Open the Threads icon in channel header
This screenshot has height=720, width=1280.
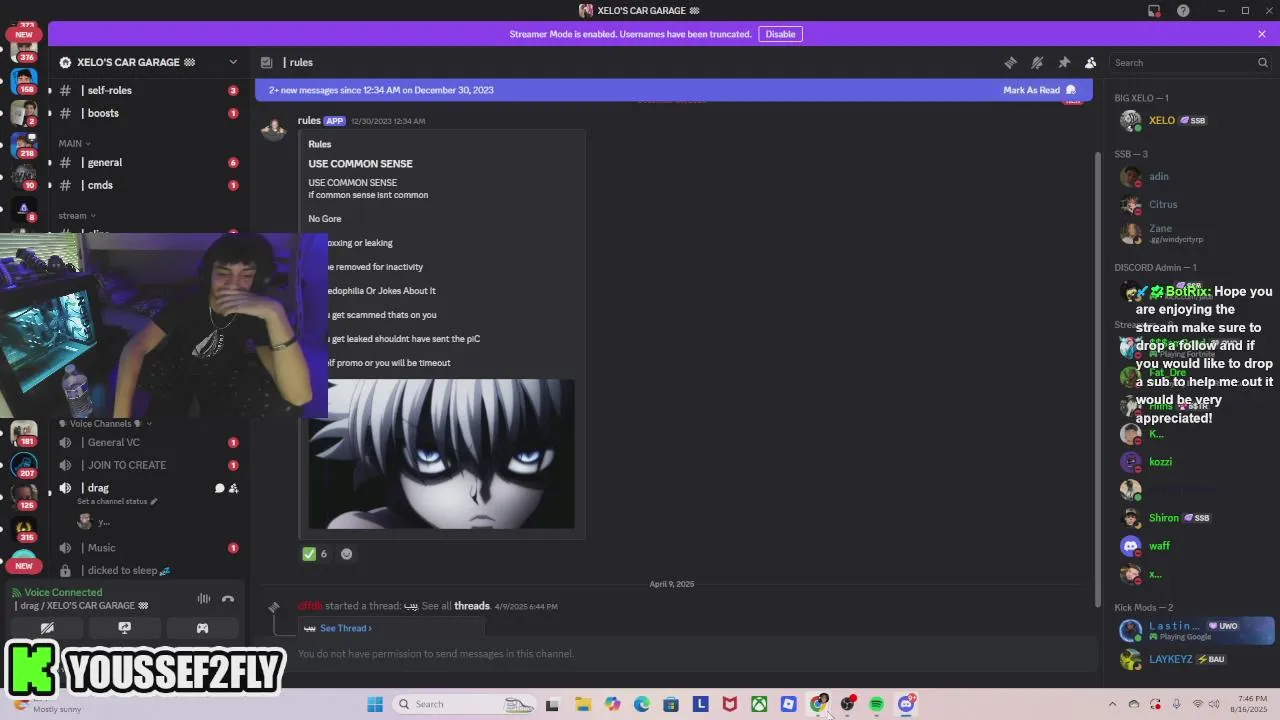(x=1010, y=62)
